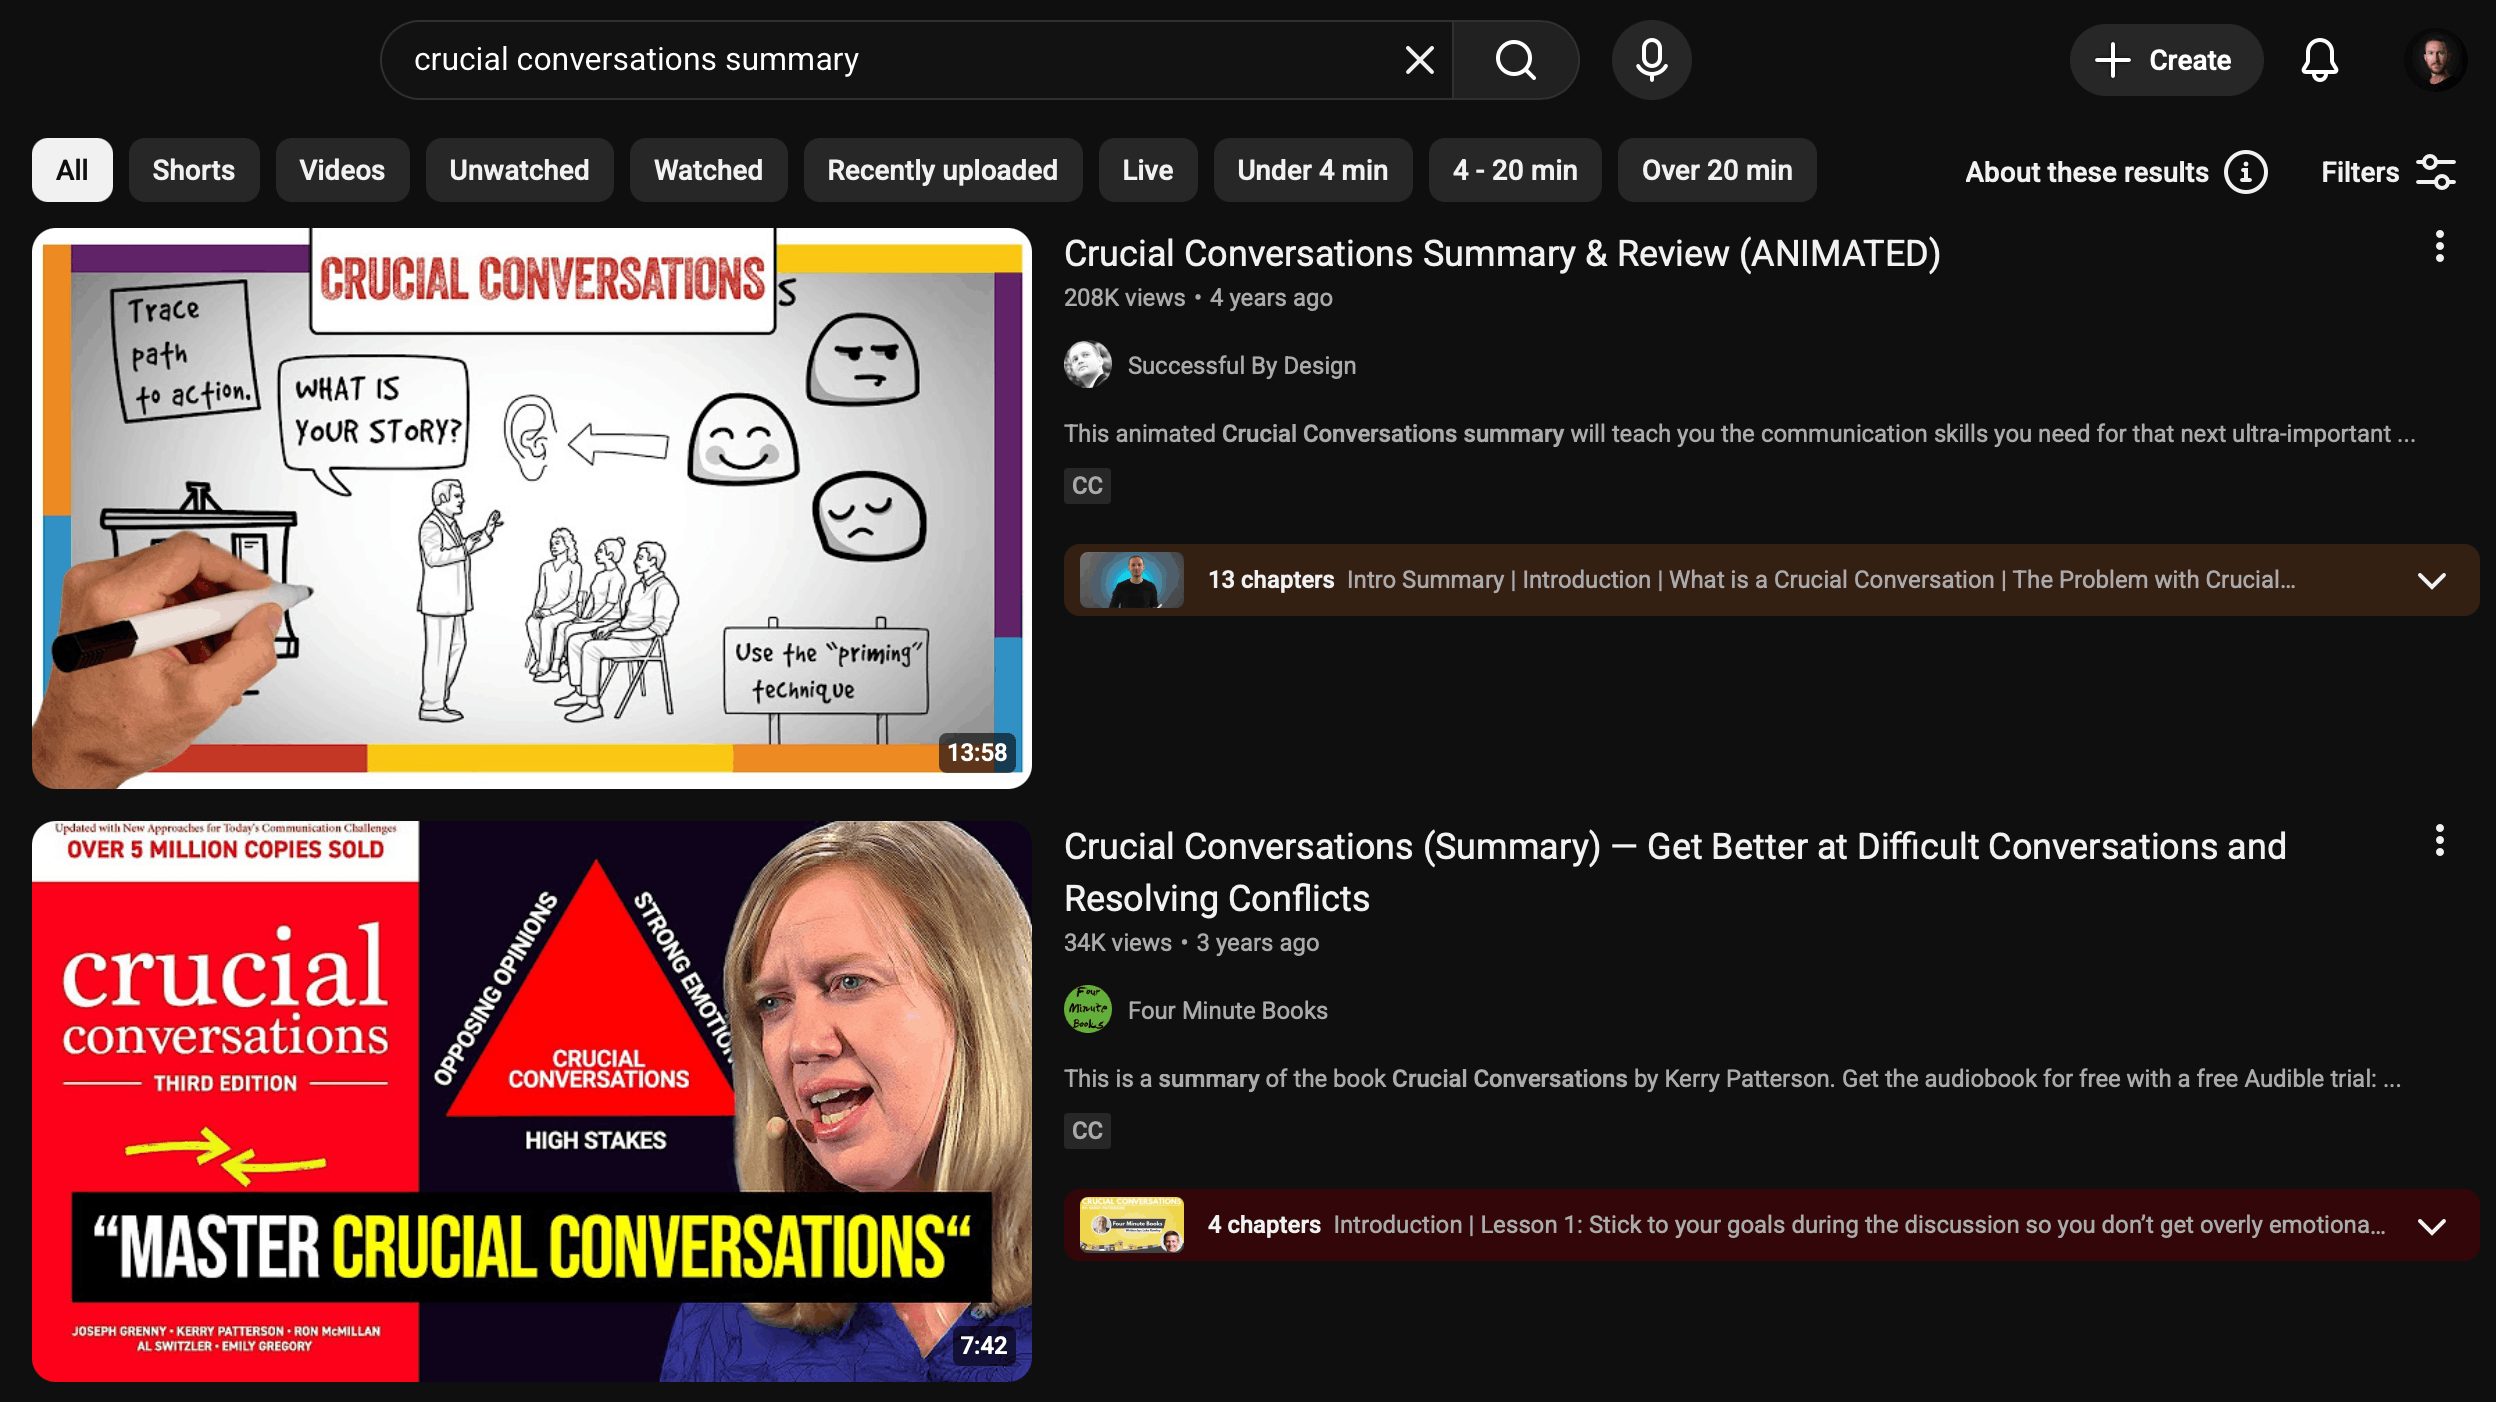The image size is (2496, 1402).
Task: Open three-dot menu for Four Minute Books video
Action: tap(2439, 841)
